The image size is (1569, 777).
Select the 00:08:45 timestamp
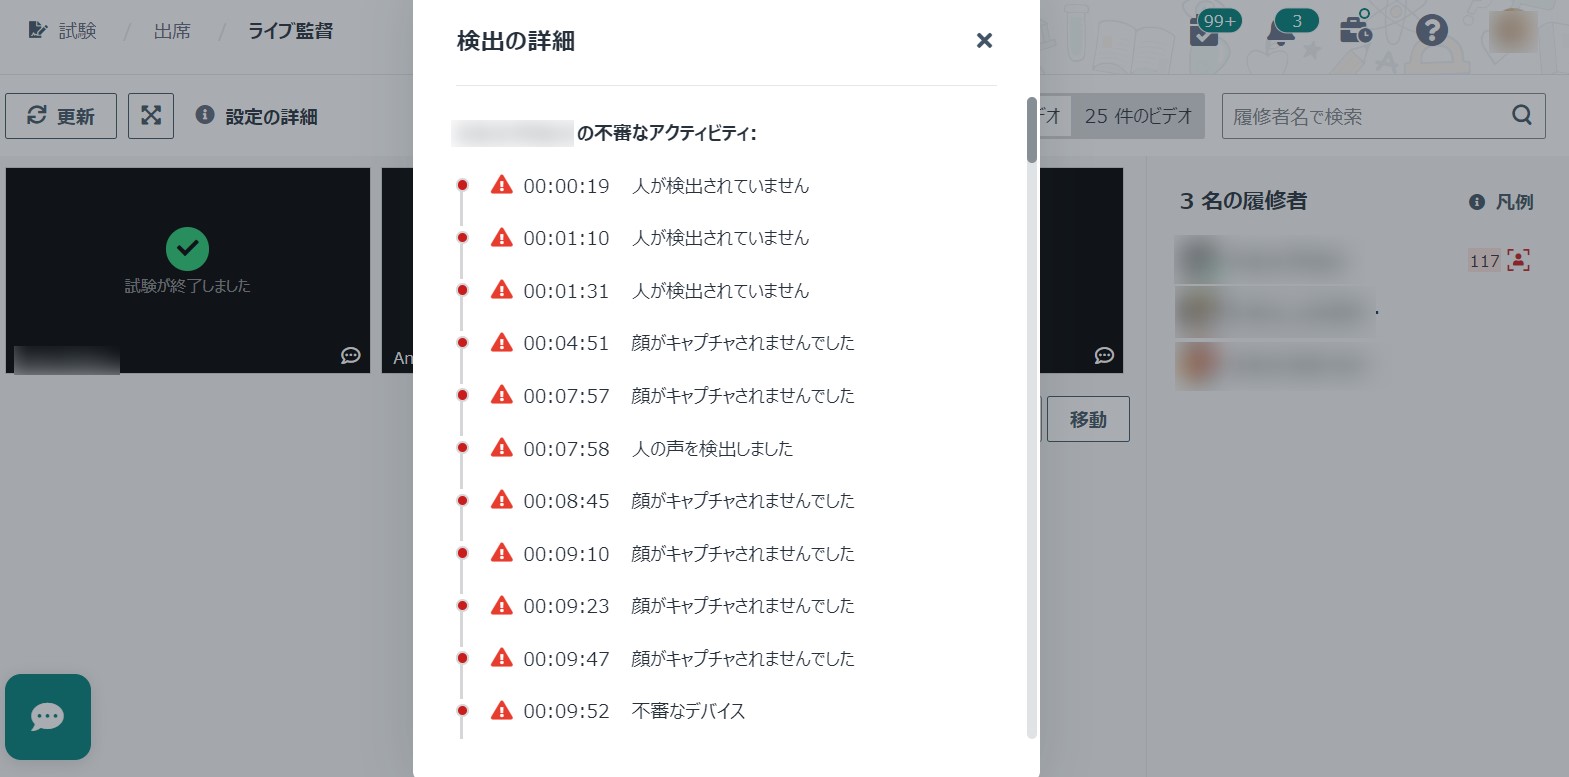click(566, 501)
